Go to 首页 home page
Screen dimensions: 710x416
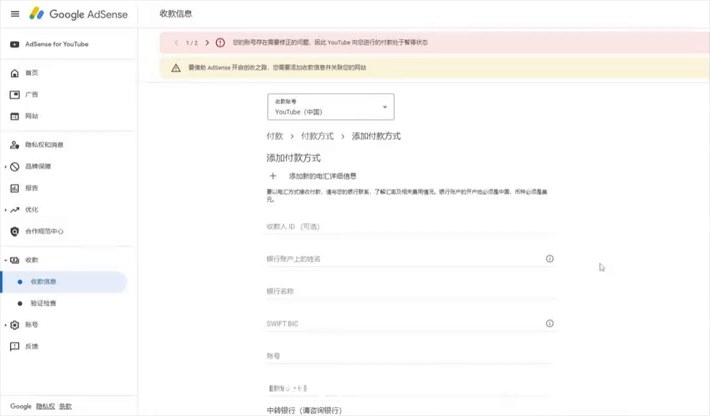tap(31, 73)
